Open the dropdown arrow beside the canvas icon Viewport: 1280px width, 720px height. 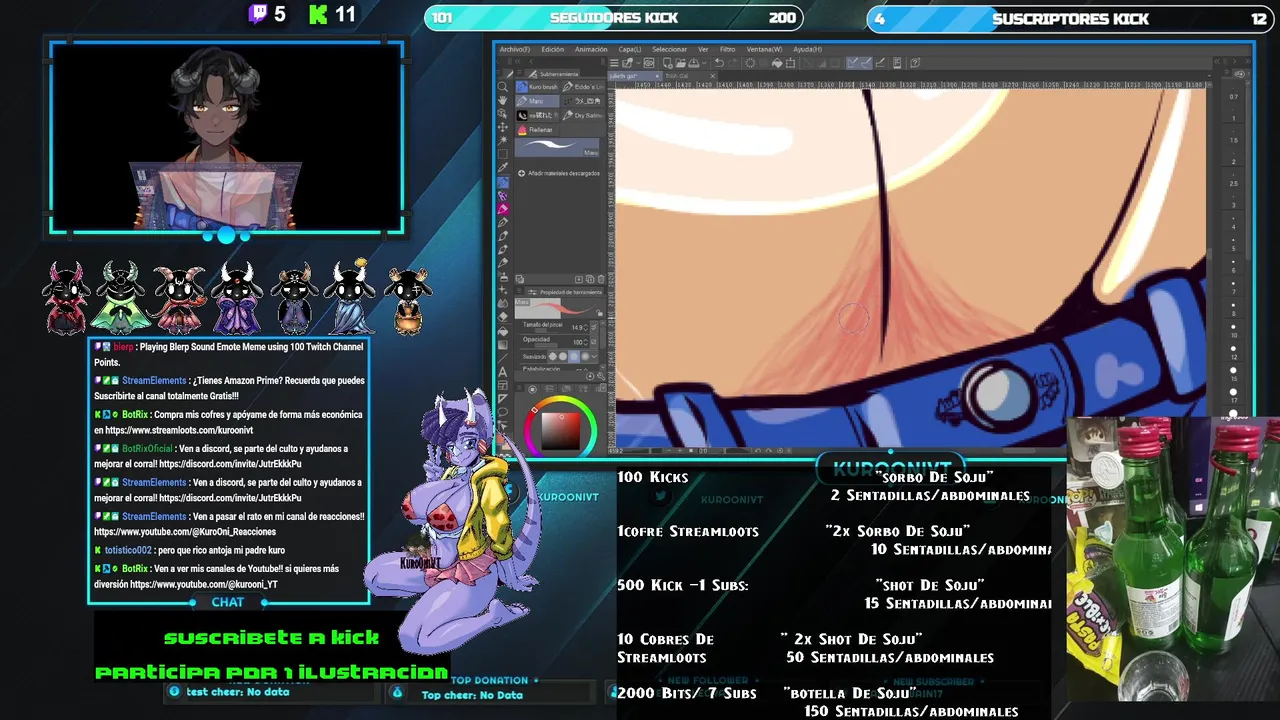[638, 63]
